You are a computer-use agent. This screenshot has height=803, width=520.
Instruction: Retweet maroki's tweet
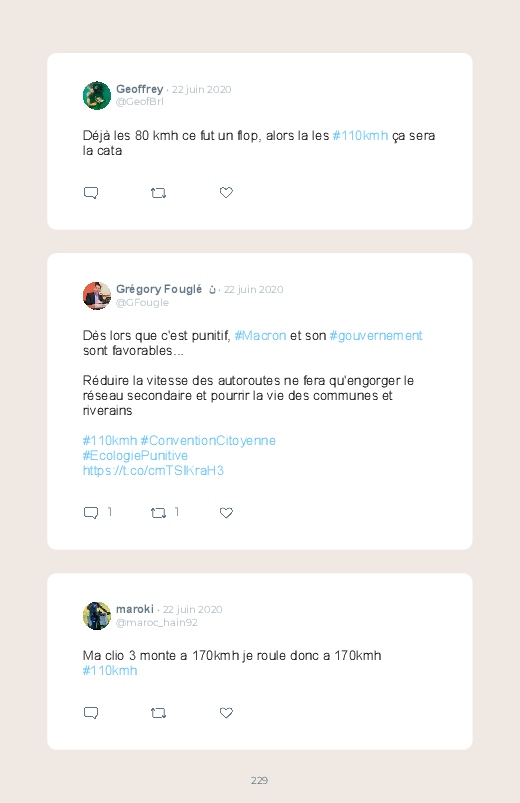click(158, 713)
